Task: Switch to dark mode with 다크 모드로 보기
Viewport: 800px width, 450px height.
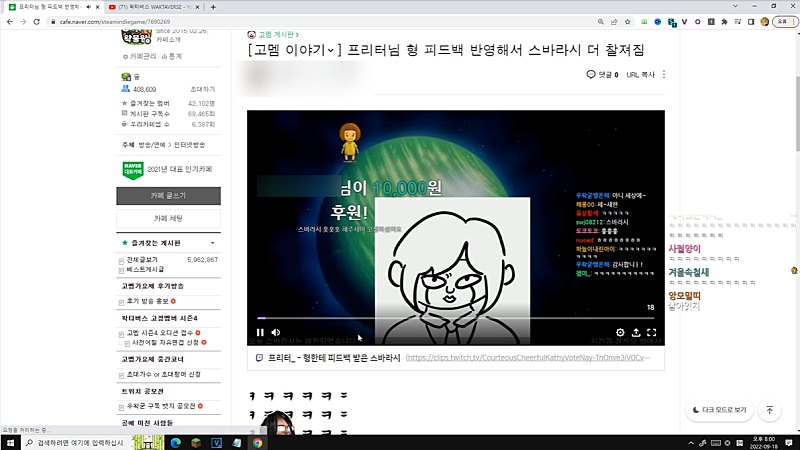Action: [719, 410]
